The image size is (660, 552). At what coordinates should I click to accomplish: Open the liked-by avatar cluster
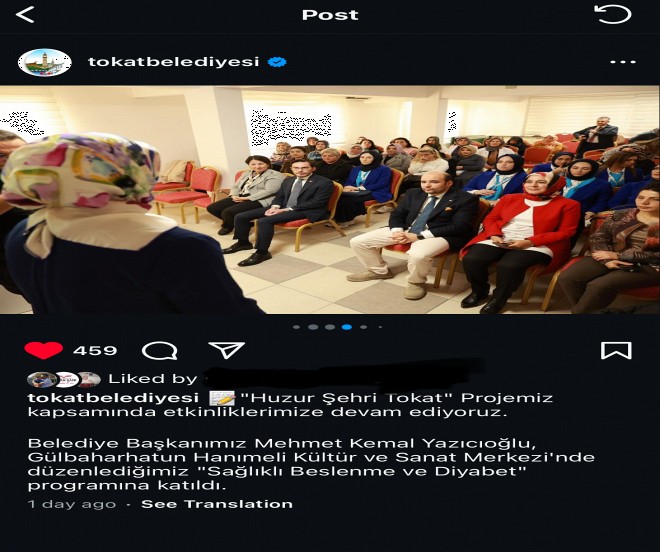64,379
